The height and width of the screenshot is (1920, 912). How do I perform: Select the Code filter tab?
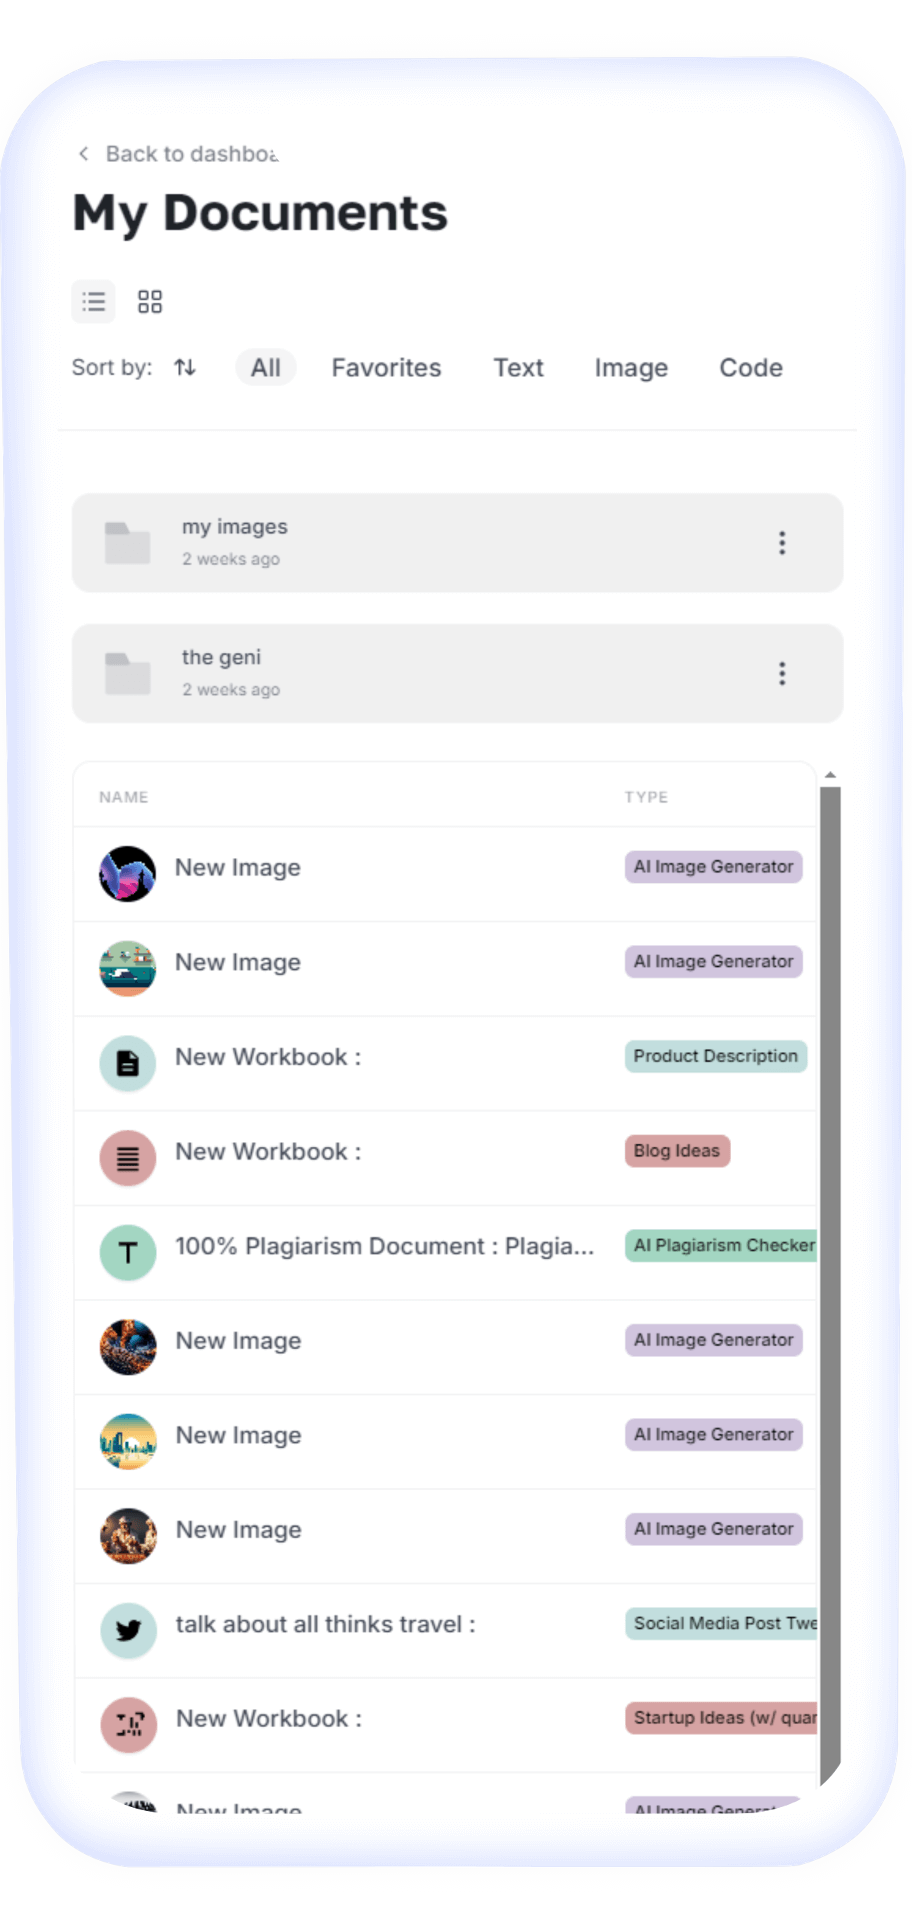click(751, 368)
